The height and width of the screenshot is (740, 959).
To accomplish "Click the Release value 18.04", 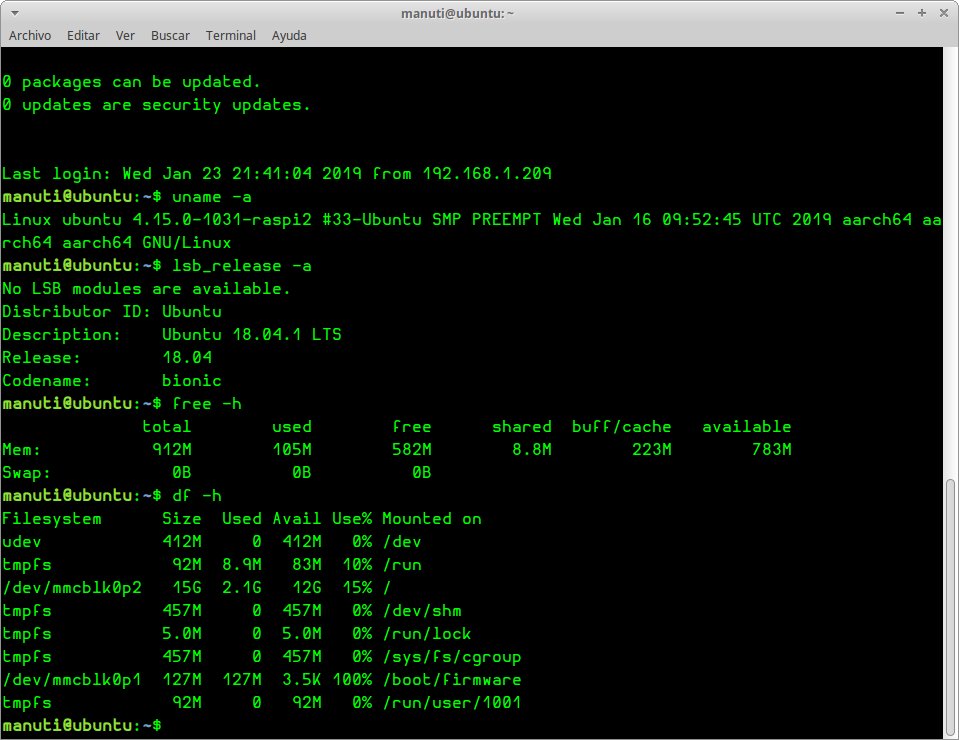I will 187,358.
